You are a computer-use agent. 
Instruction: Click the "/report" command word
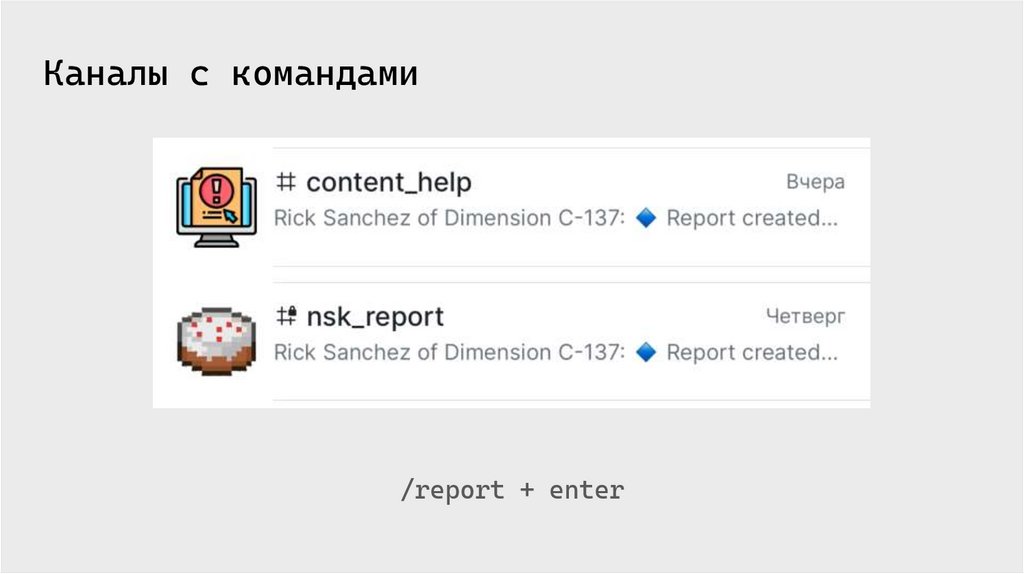coord(451,491)
